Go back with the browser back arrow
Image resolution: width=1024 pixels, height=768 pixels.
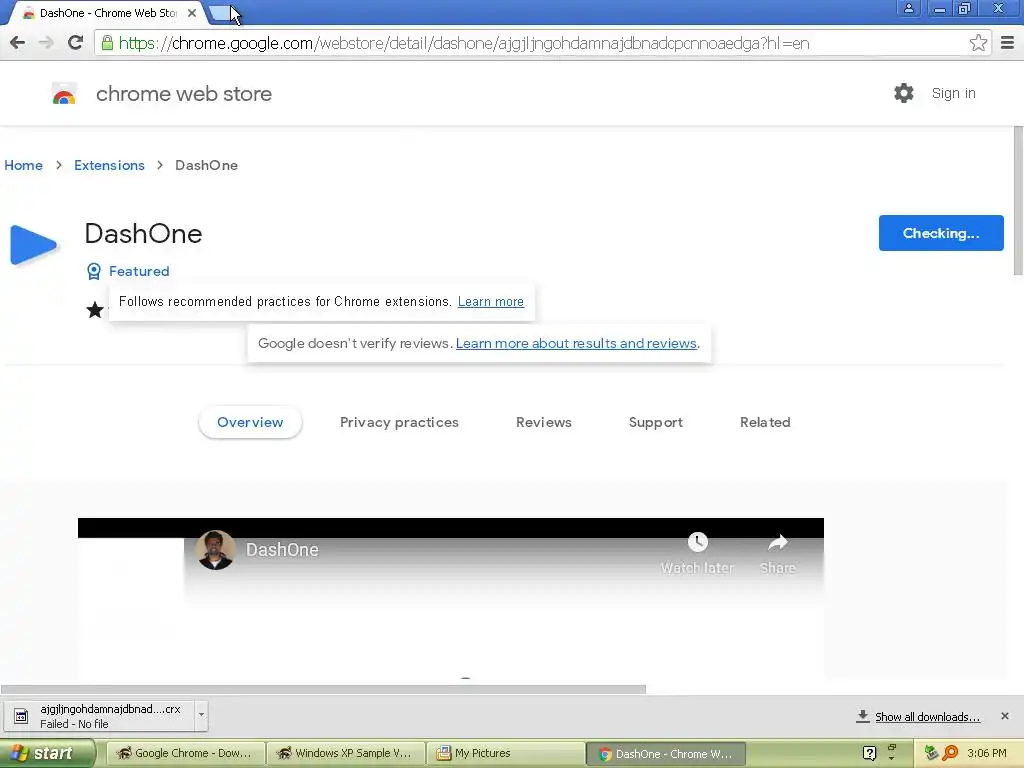18,43
